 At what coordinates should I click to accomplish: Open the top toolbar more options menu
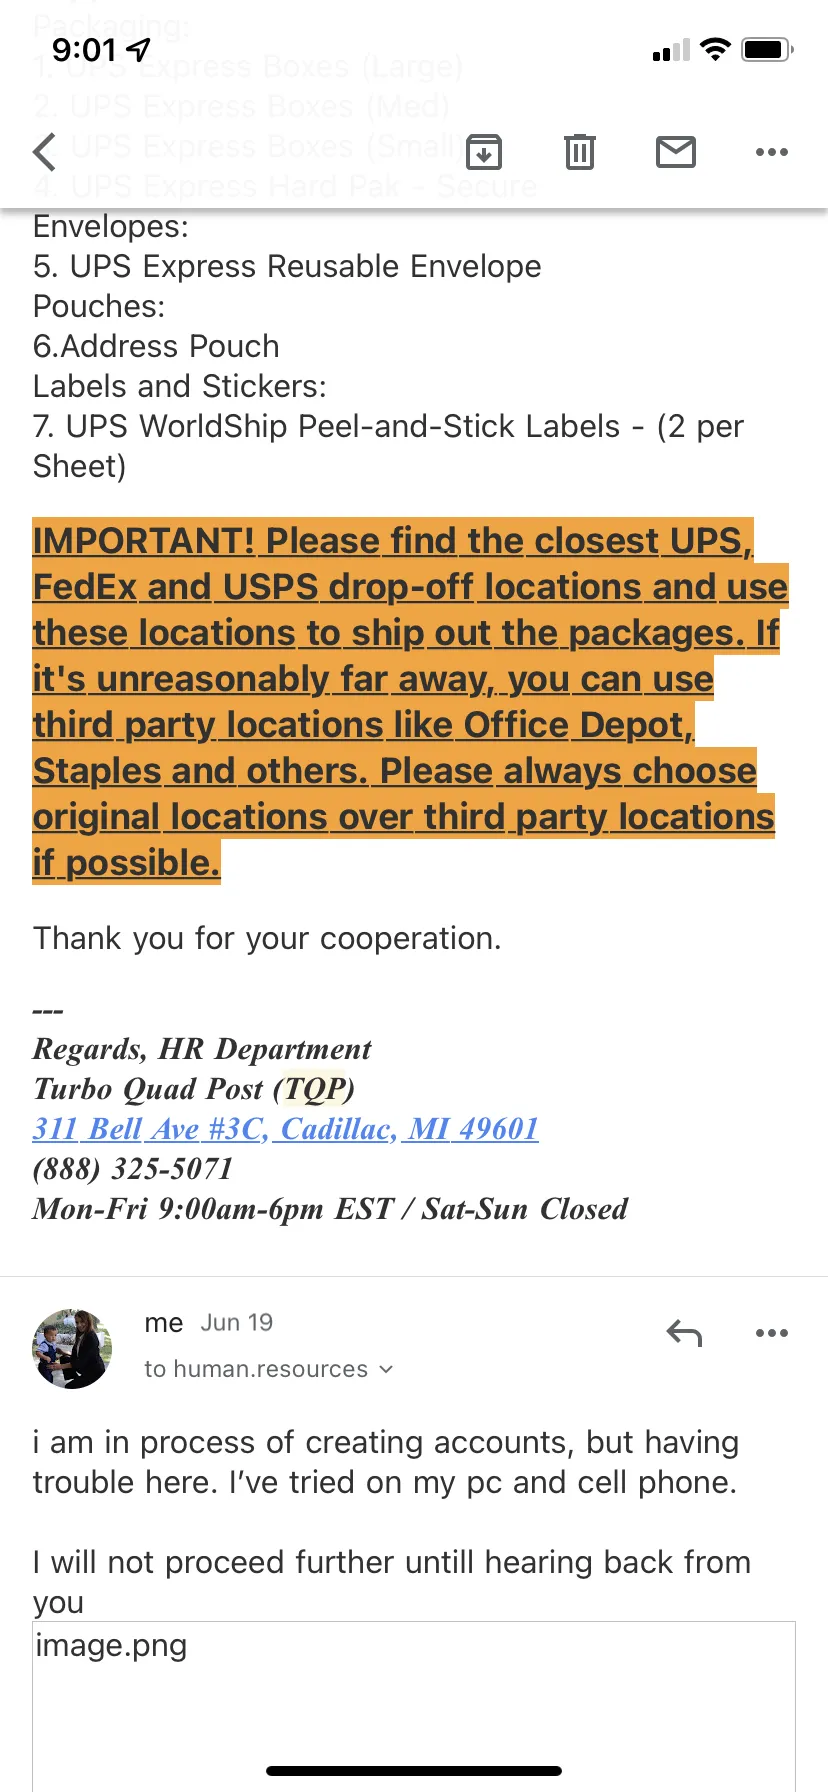click(x=772, y=152)
